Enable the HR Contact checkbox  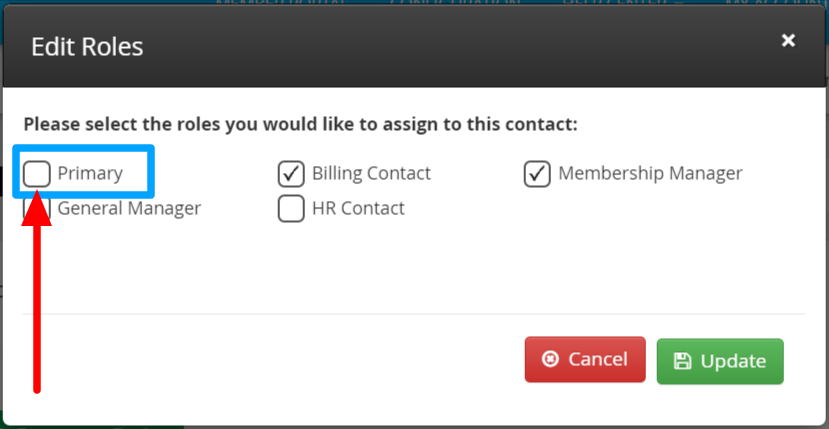point(291,208)
